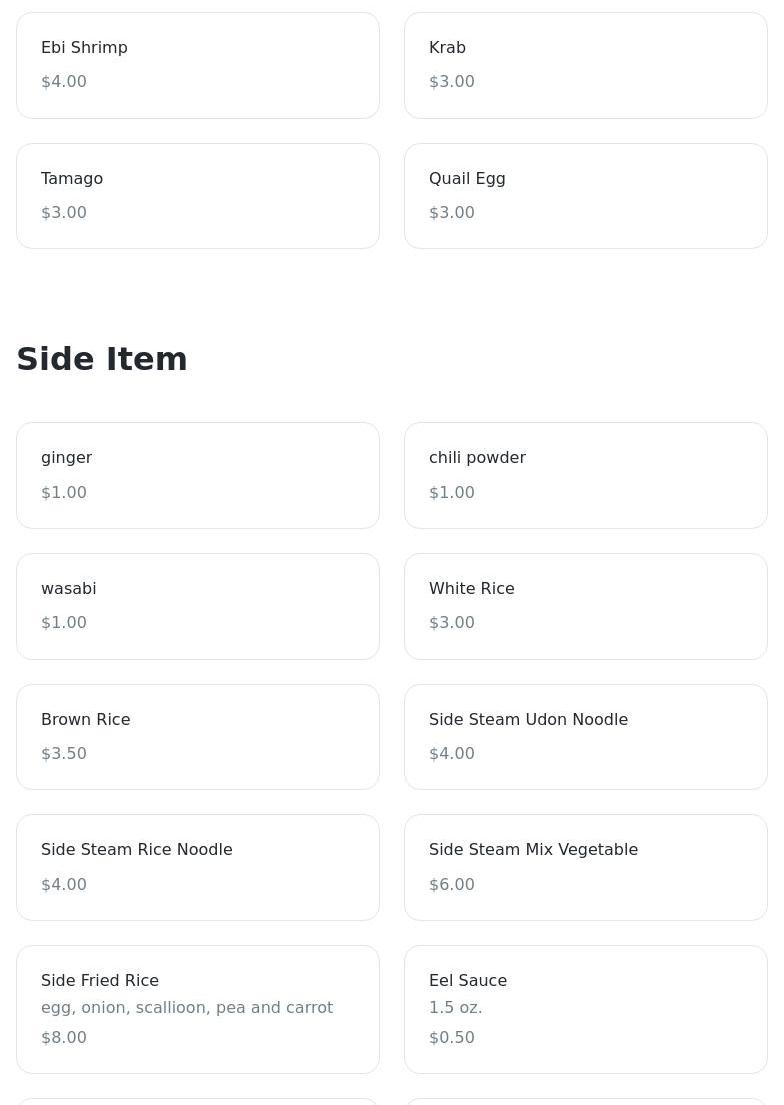The width and height of the screenshot is (784, 1105).
Task: Select the Ebi Shrimp menu item
Action: 197,65
